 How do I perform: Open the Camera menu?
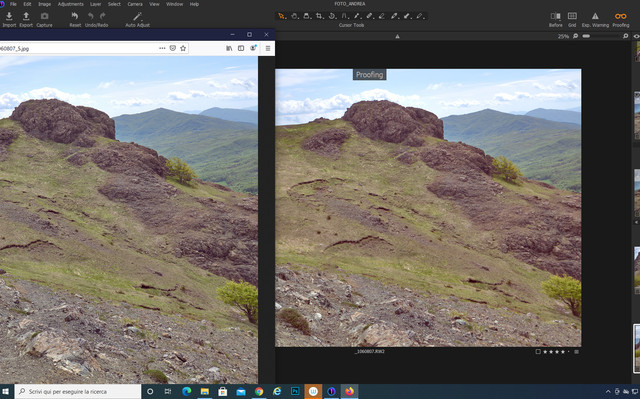tap(135, 4)
